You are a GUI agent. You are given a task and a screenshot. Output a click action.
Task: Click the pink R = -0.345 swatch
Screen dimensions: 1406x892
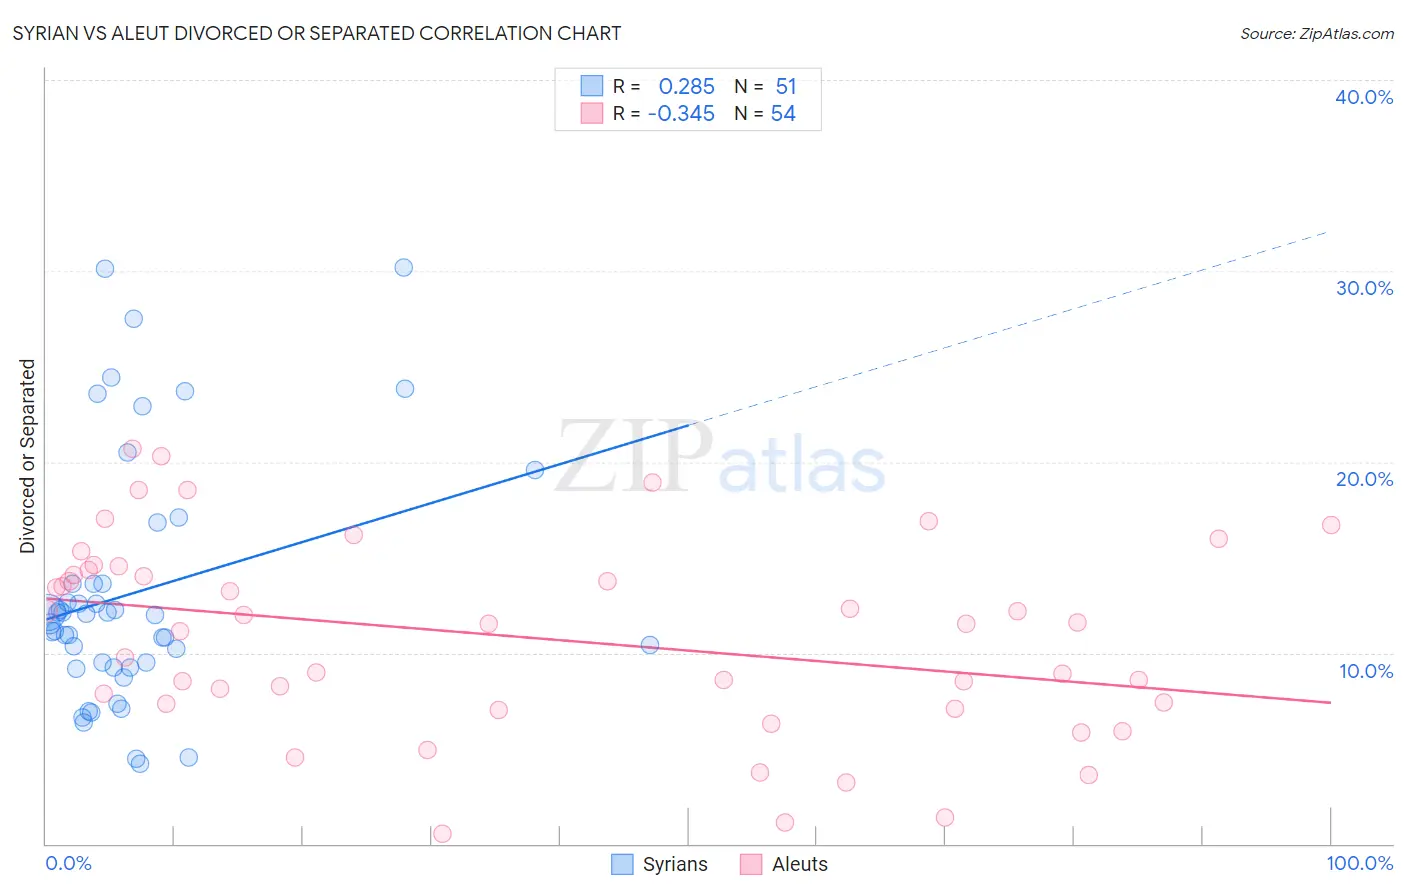coord(592,113)
